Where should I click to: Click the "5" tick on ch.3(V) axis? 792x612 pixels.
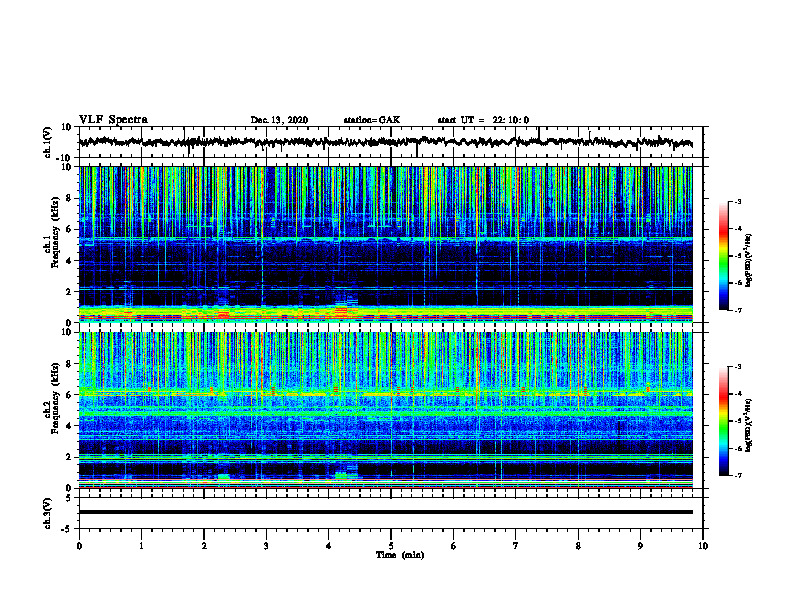70,498
